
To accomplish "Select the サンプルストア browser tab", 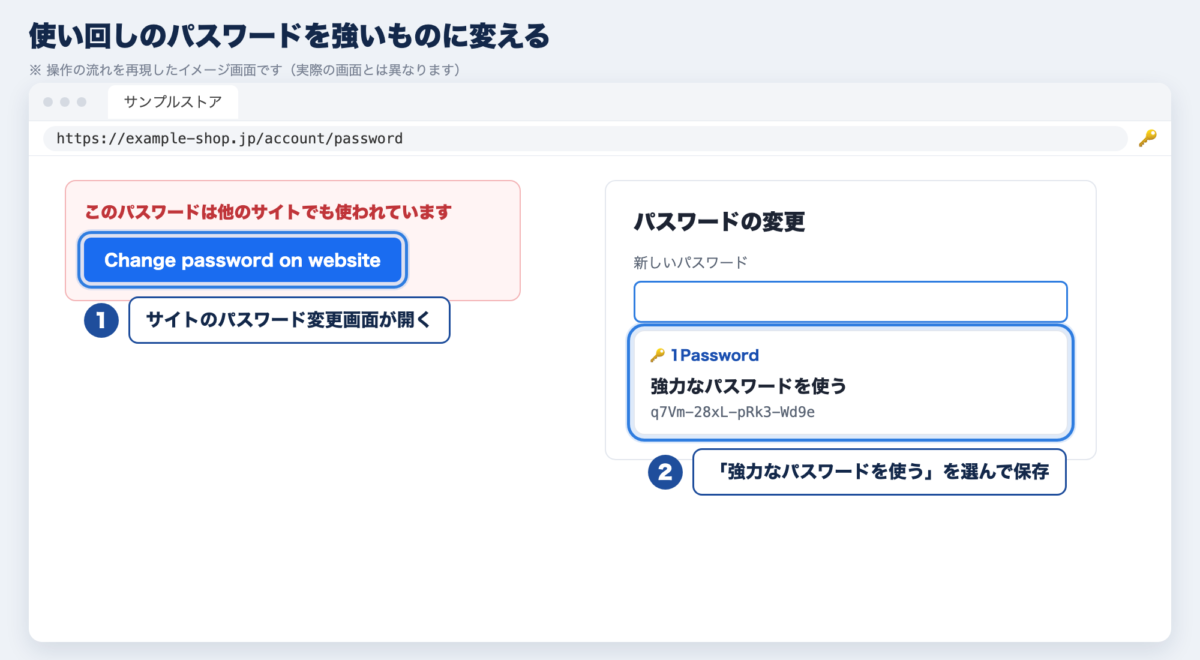I will [x=173, y=102].
